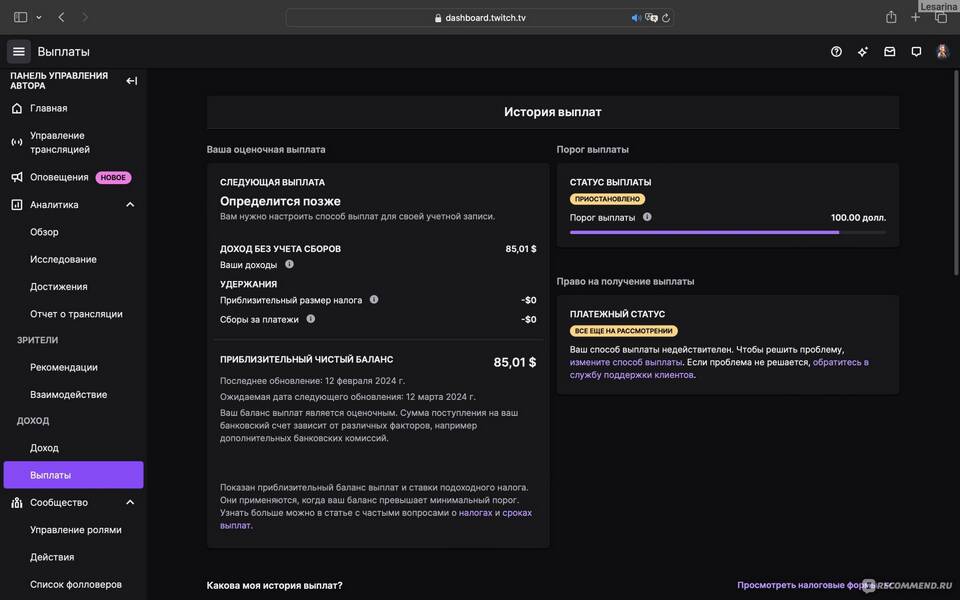This screenshot has width=960, height=600.
Task: Click the sparkle icon in top bar
Action: (863, 52)
